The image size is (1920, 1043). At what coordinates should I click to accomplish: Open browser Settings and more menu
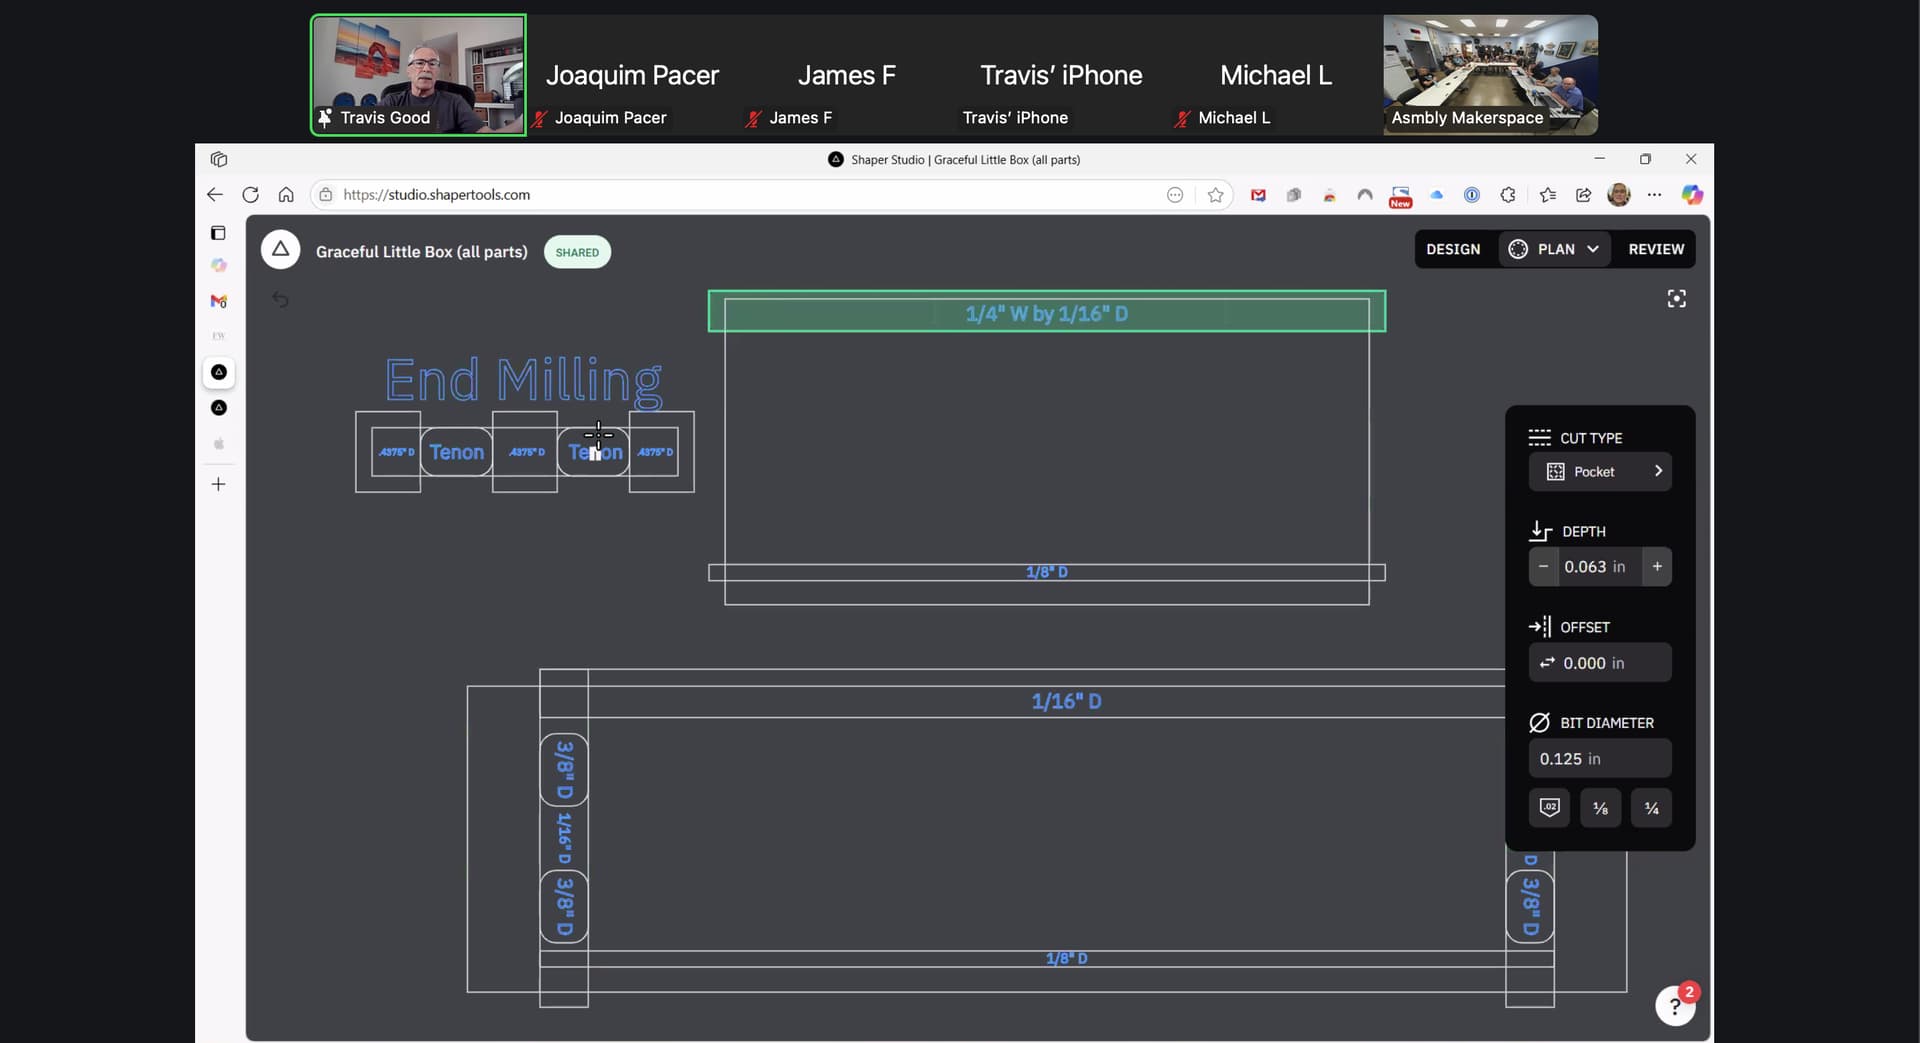click(1654, 195)
